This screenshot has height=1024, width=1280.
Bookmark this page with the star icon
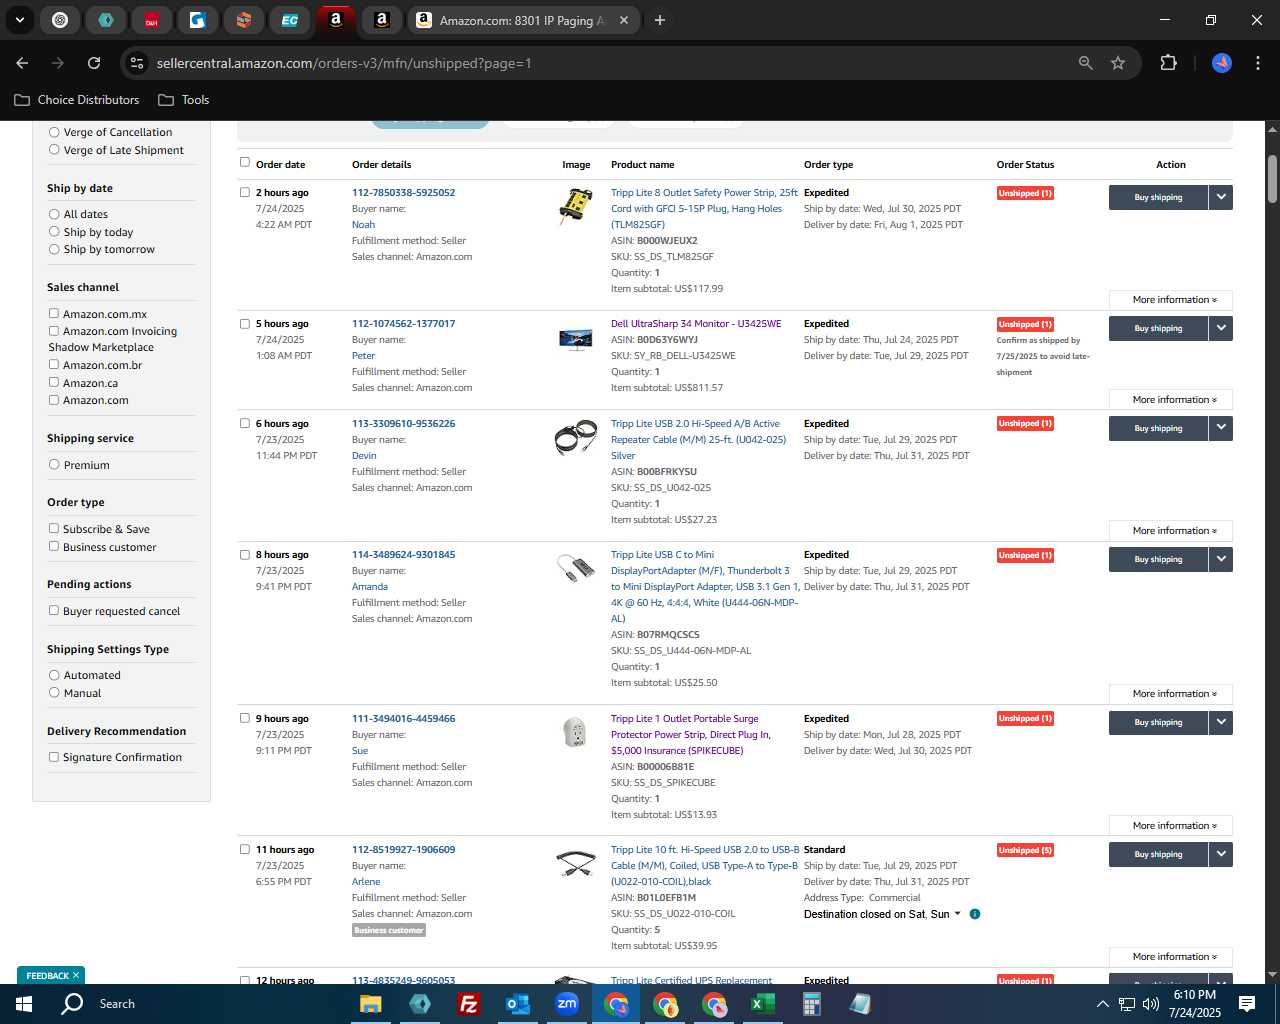pos(1118,63)
